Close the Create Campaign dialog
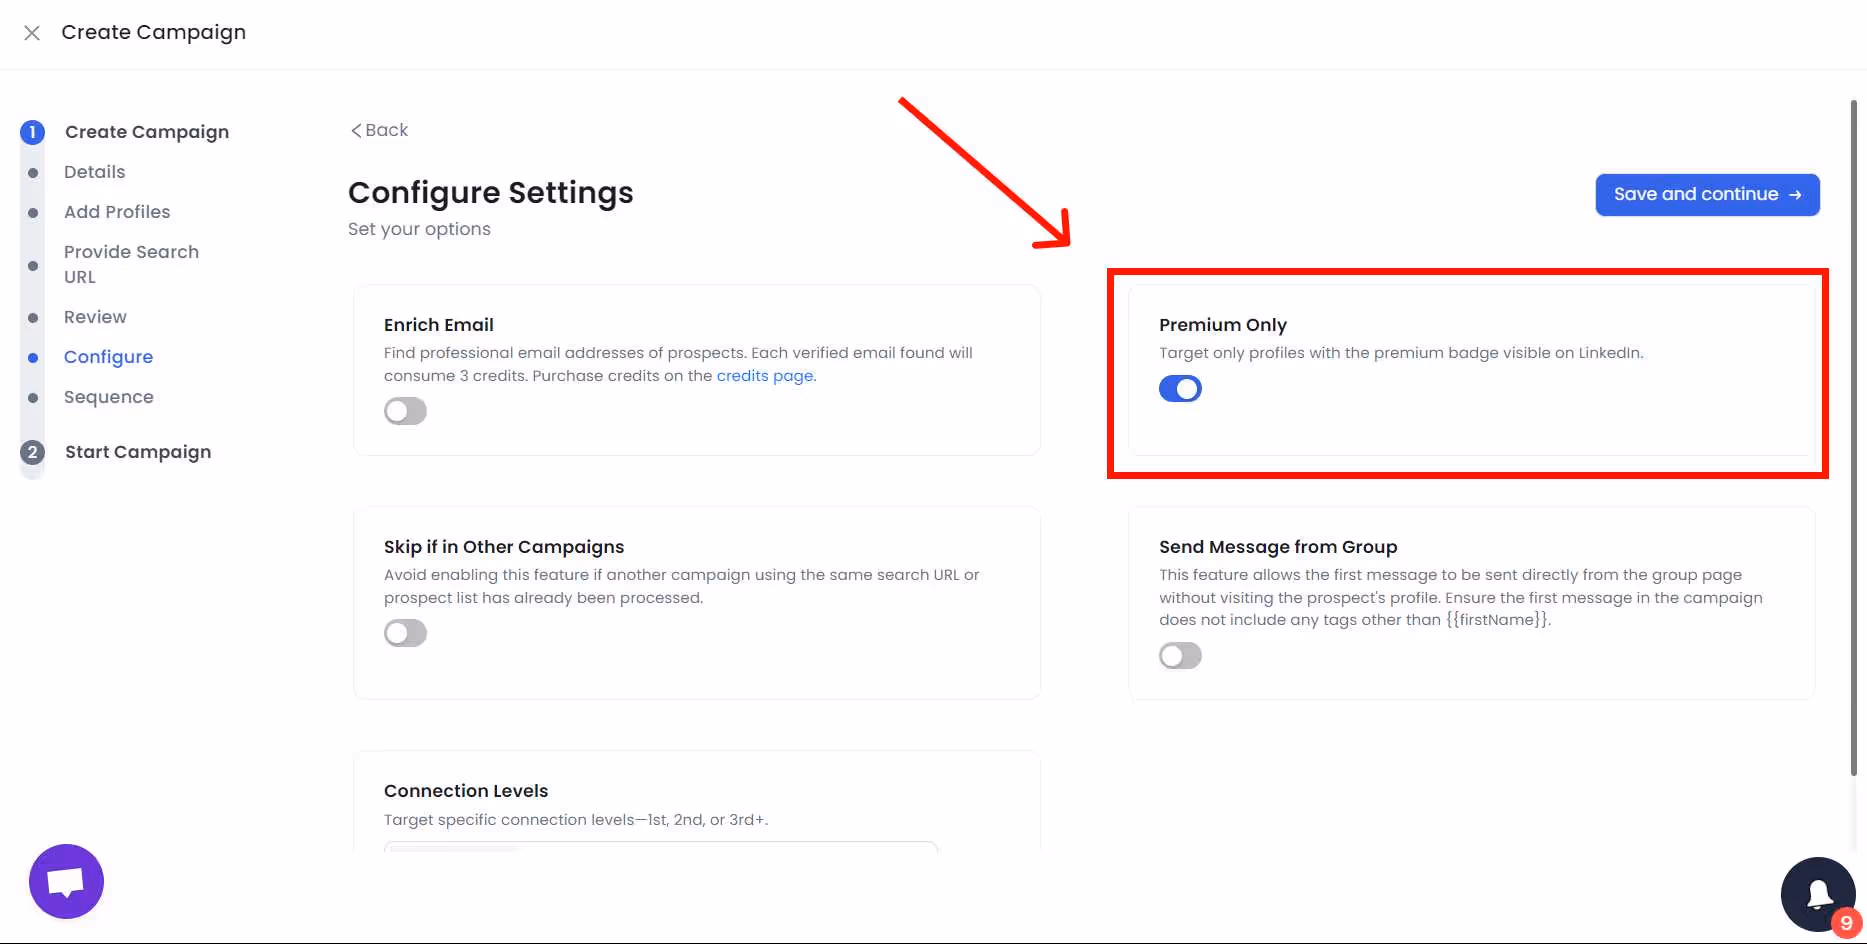The height and width of the screenshot is (944, 1867). coord(32,33)
